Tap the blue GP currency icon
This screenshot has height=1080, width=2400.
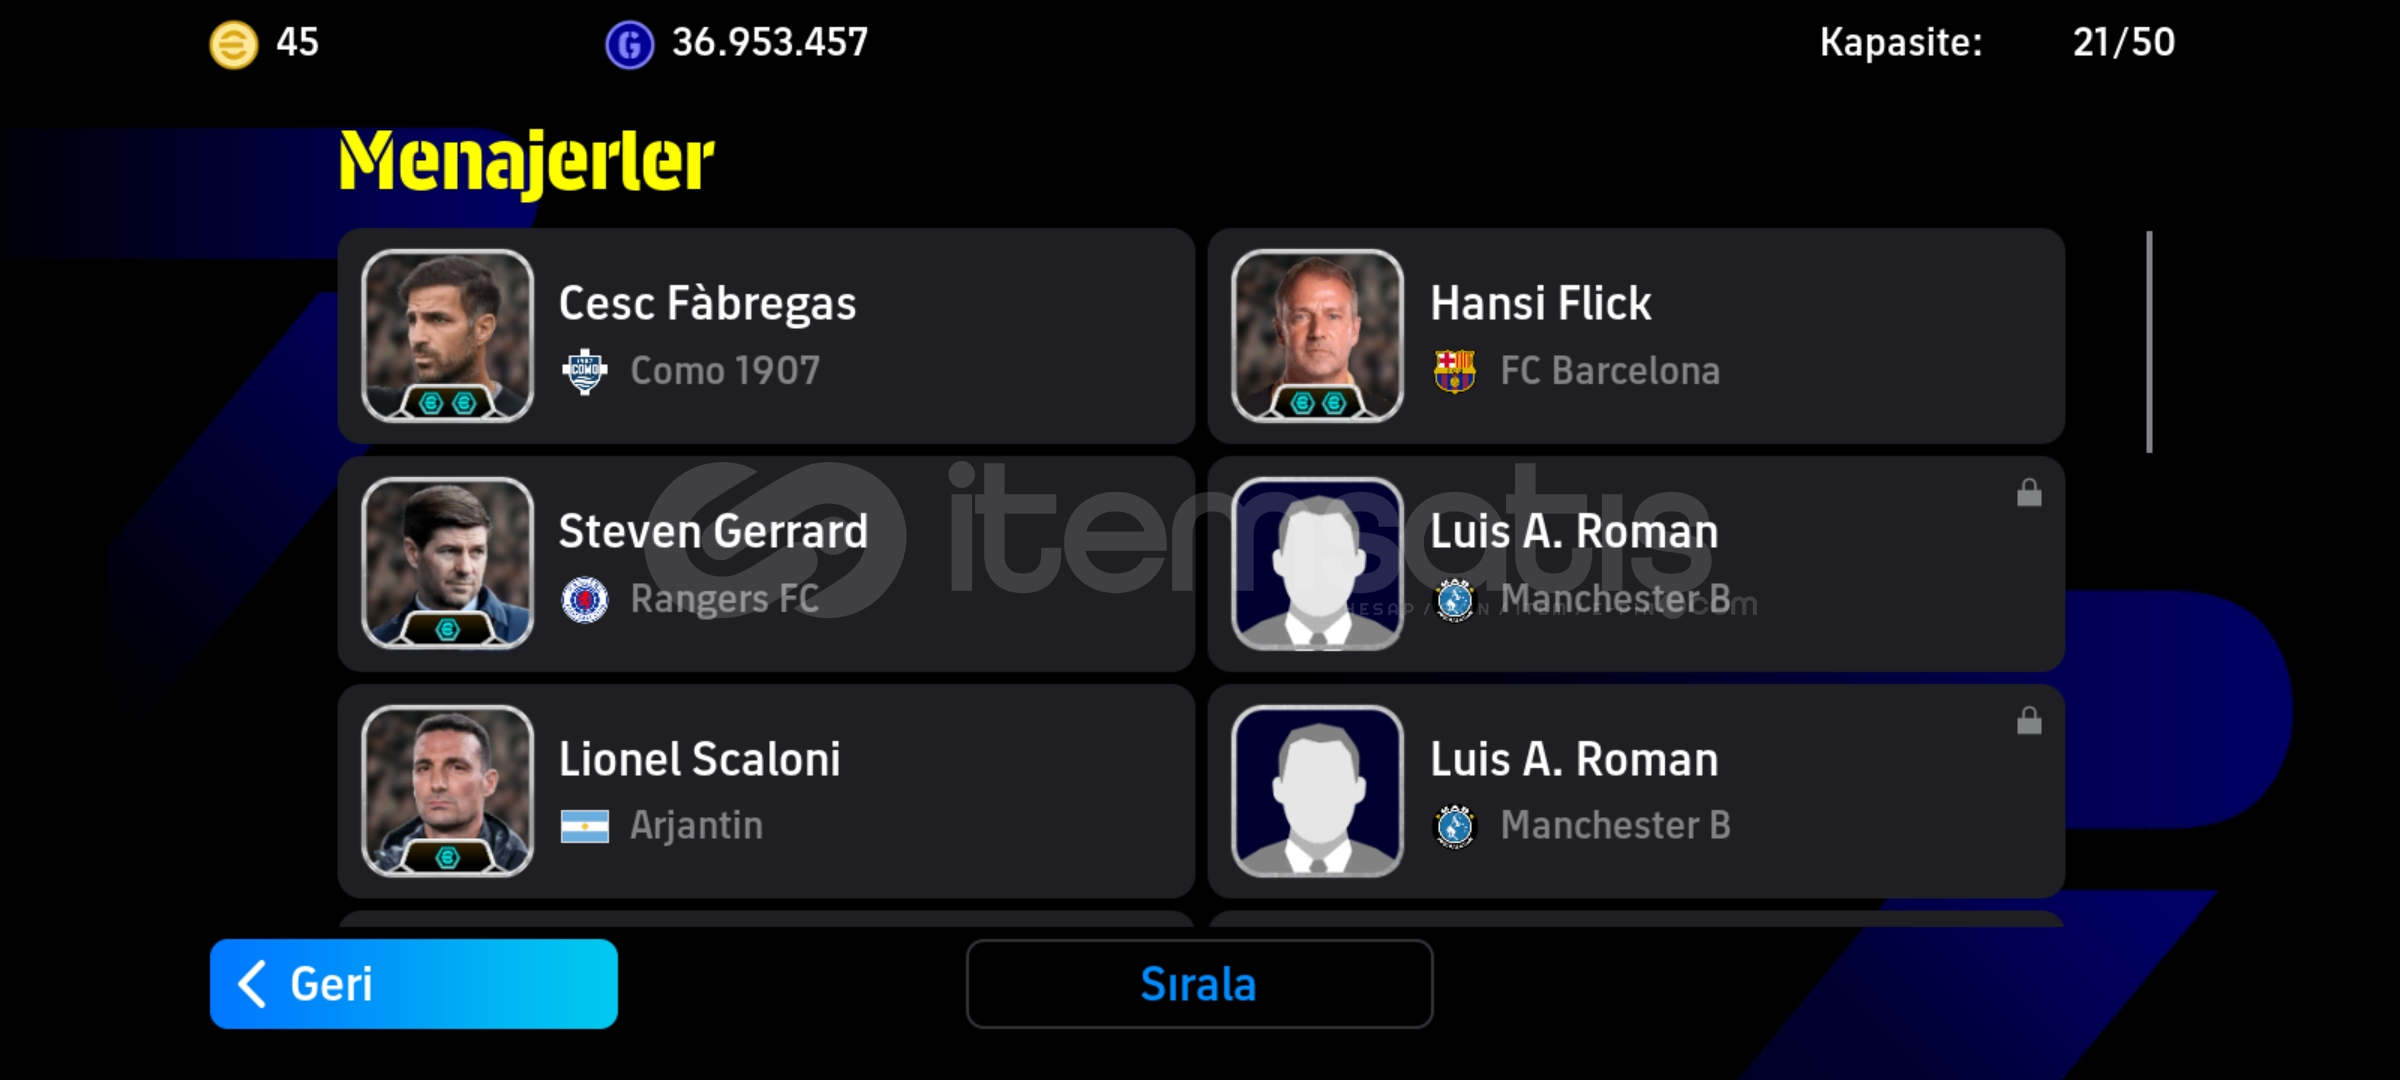(x=629, y=45)
